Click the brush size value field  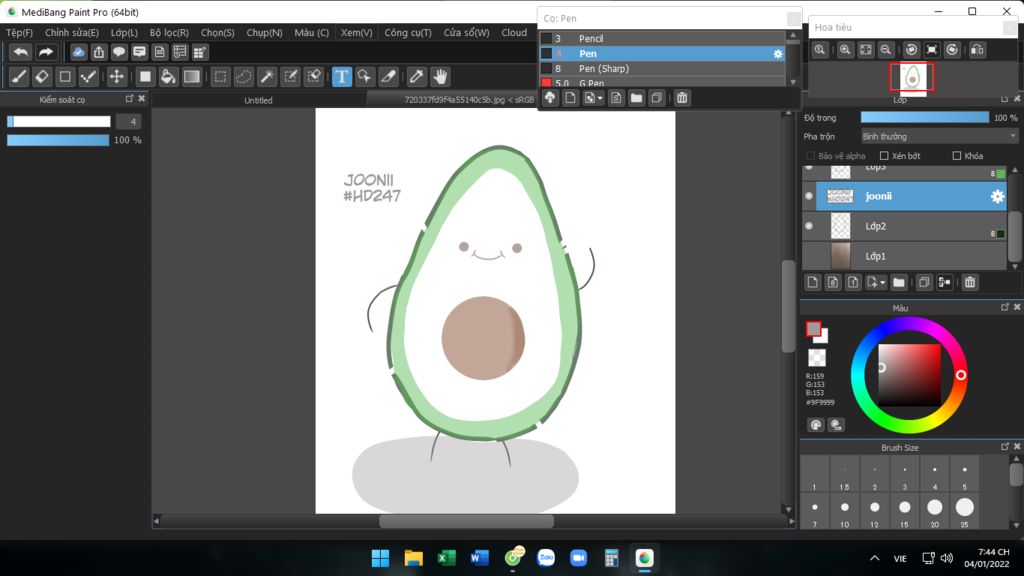coord(129,121)
